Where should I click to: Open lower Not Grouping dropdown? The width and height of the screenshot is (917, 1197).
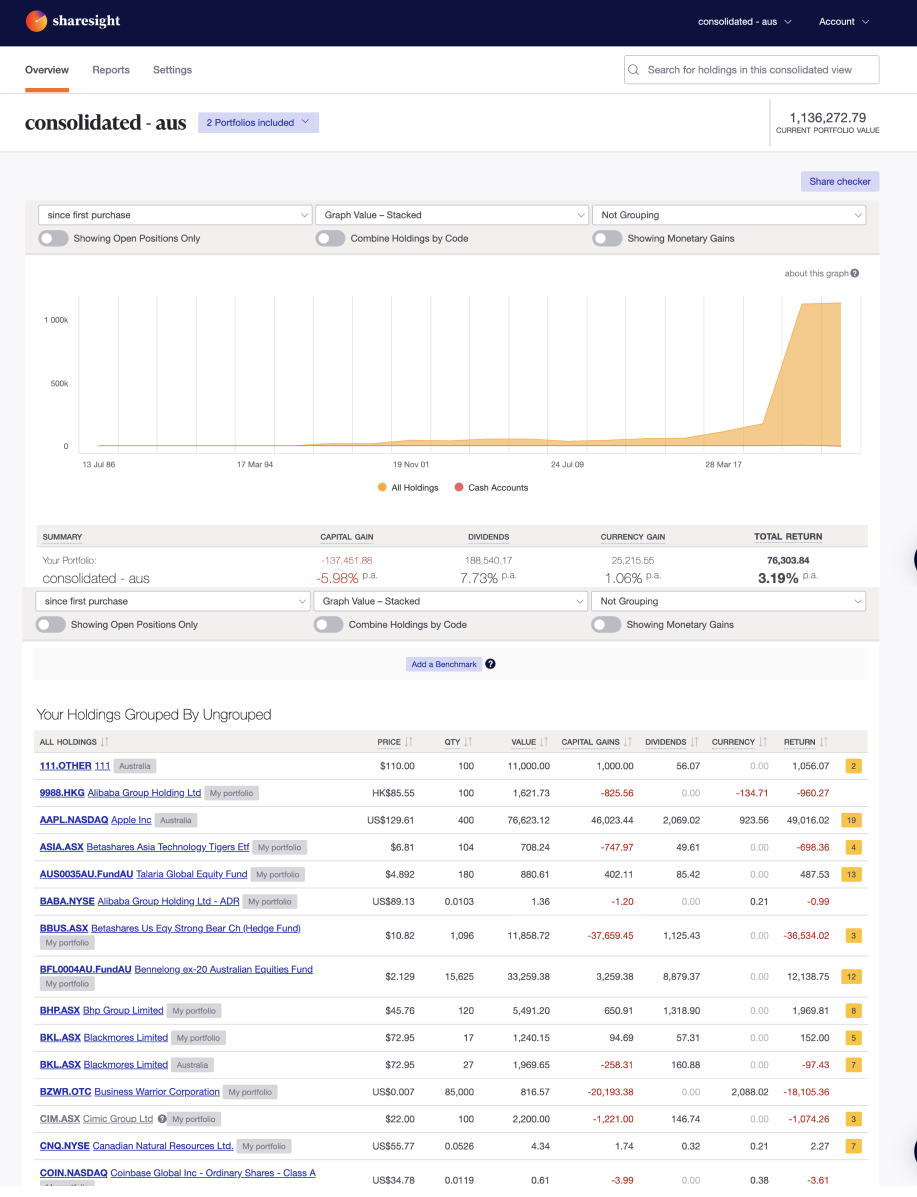click(728, 602)
